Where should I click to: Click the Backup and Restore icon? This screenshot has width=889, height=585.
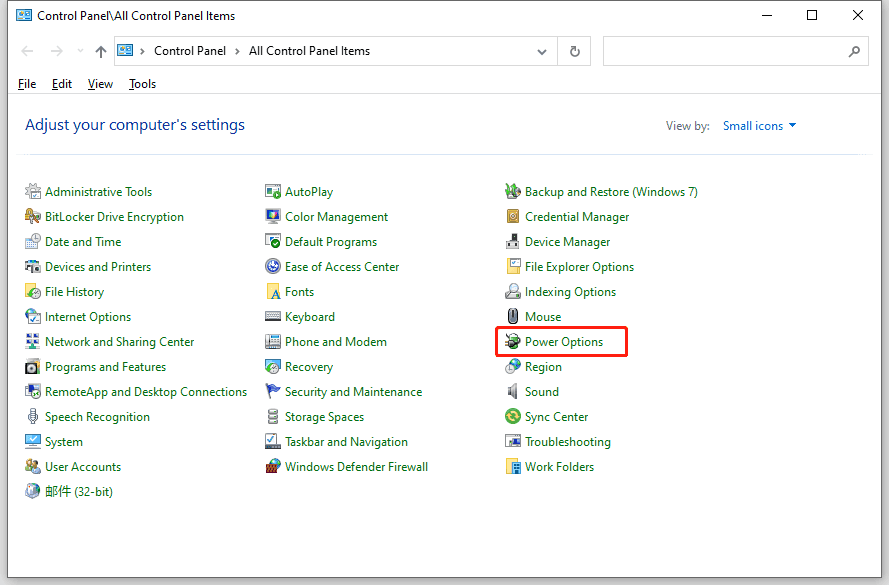(513, 192)
